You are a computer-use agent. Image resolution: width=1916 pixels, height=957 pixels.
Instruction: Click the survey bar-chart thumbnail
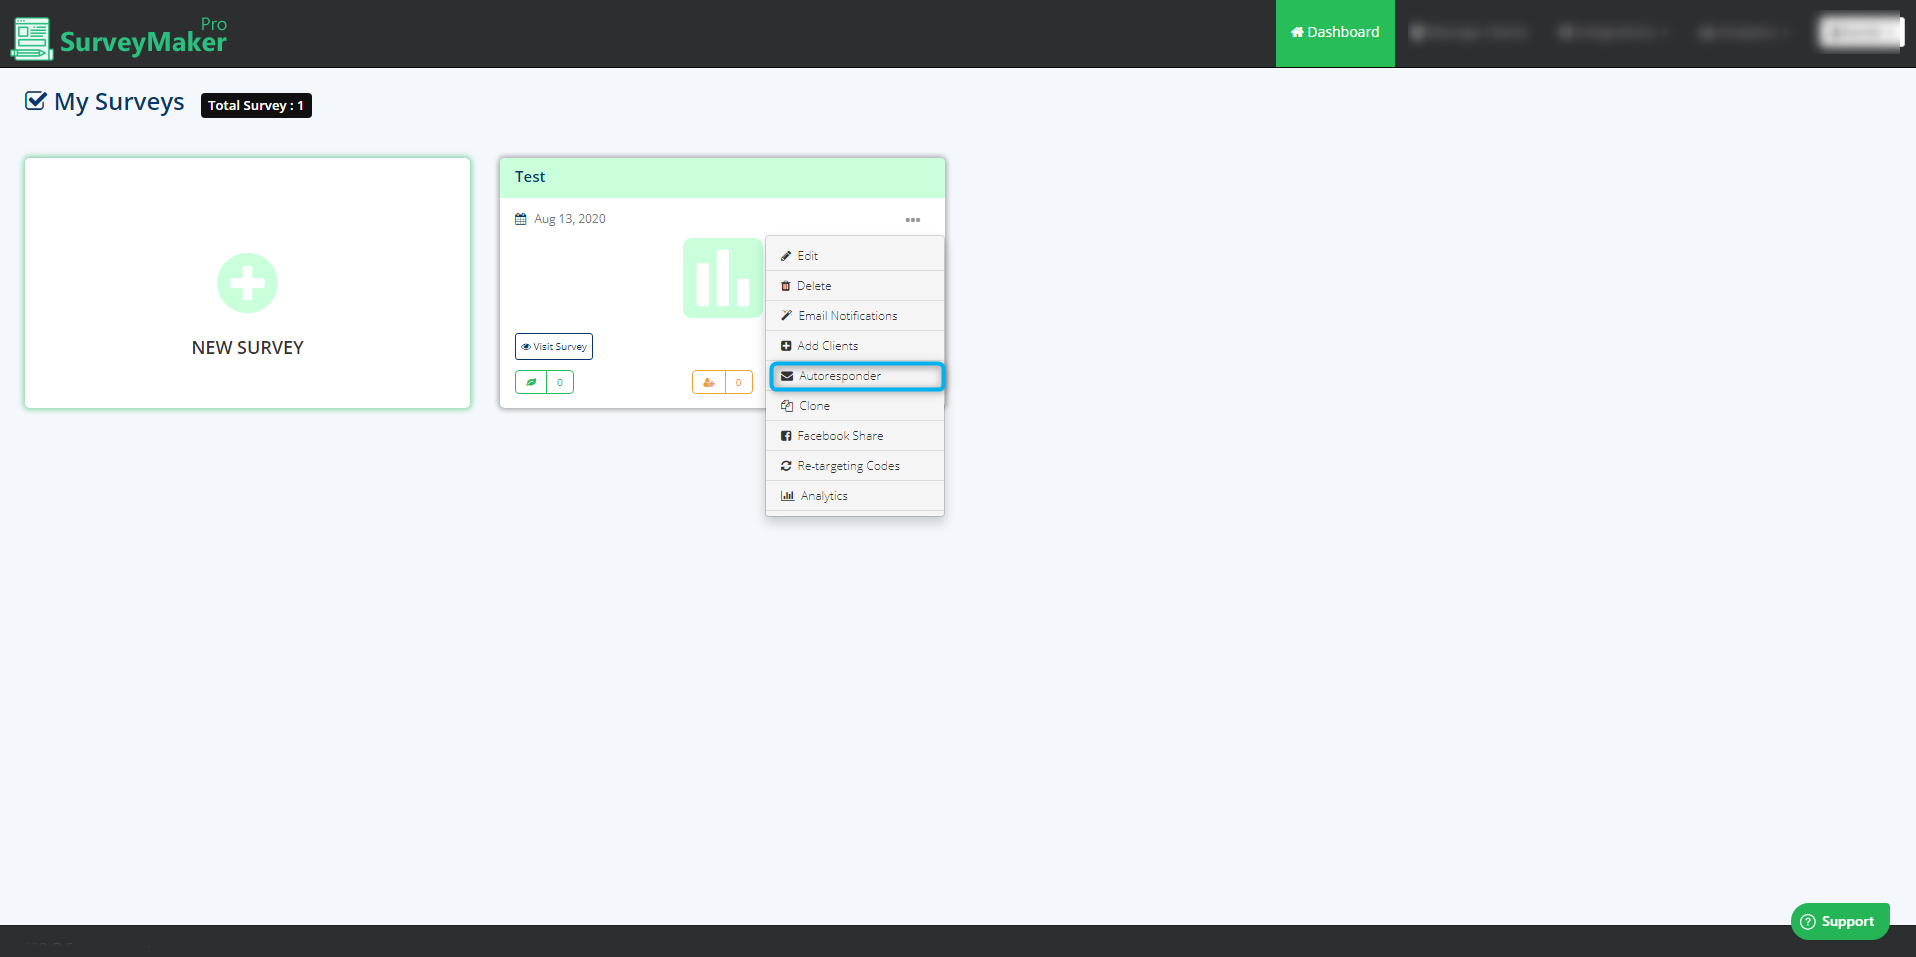click(722, 278)
